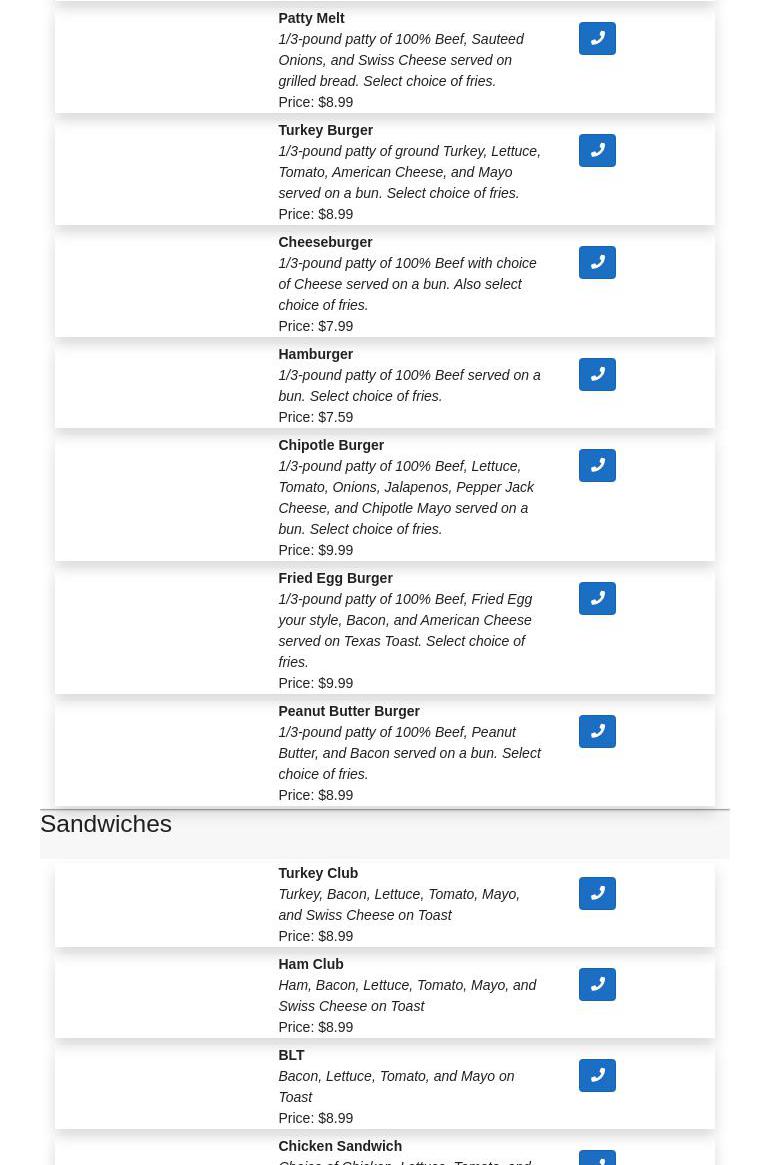Select the Patty Melt item title
770x1165 pixels.
311,18
